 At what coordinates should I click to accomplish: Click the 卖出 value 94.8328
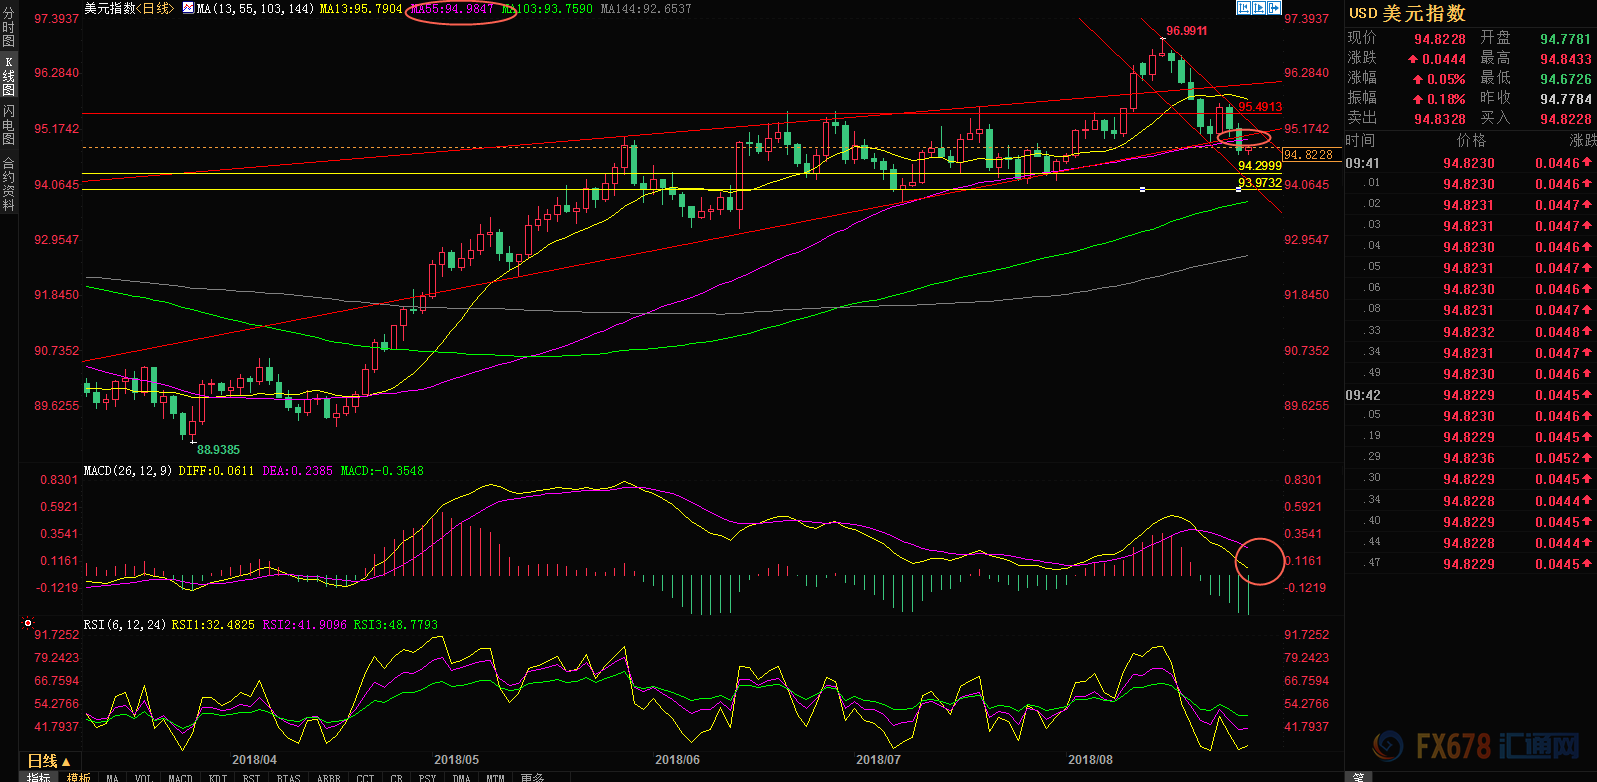tap(1440, 119)
